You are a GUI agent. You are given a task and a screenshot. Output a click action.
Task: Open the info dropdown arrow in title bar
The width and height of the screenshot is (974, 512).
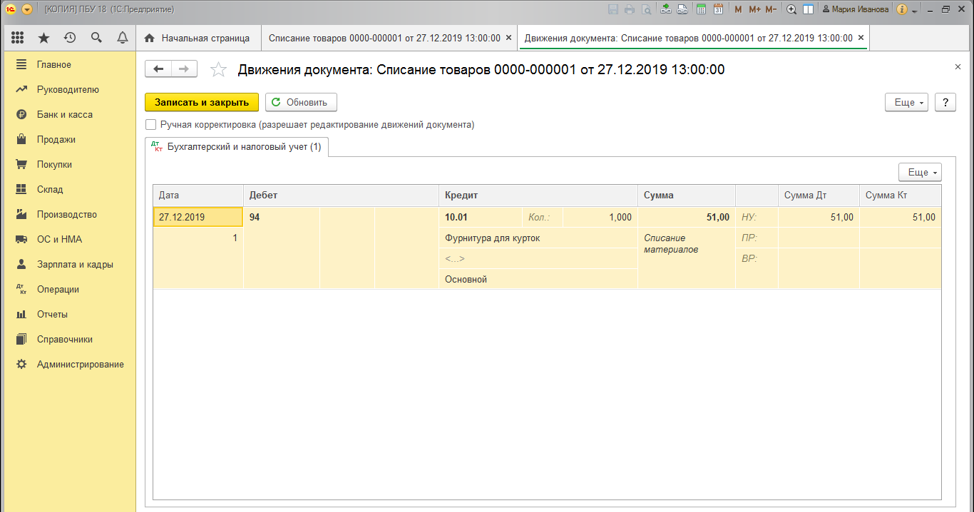point(917,9)
